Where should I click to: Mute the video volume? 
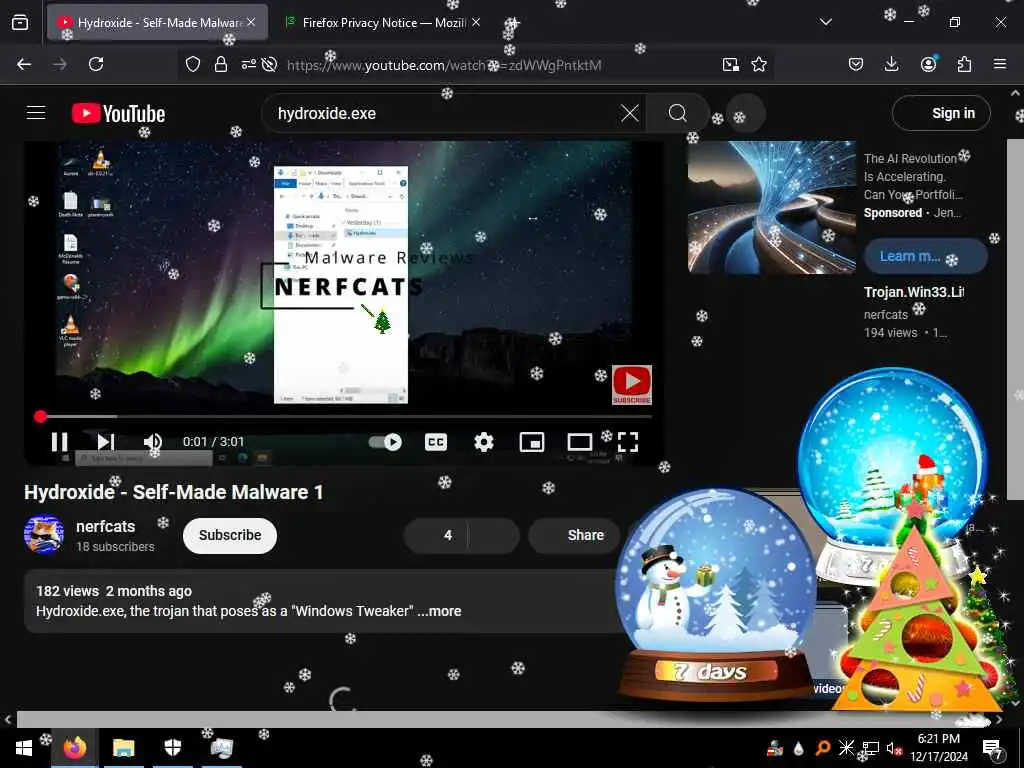(x=153, y=442)
